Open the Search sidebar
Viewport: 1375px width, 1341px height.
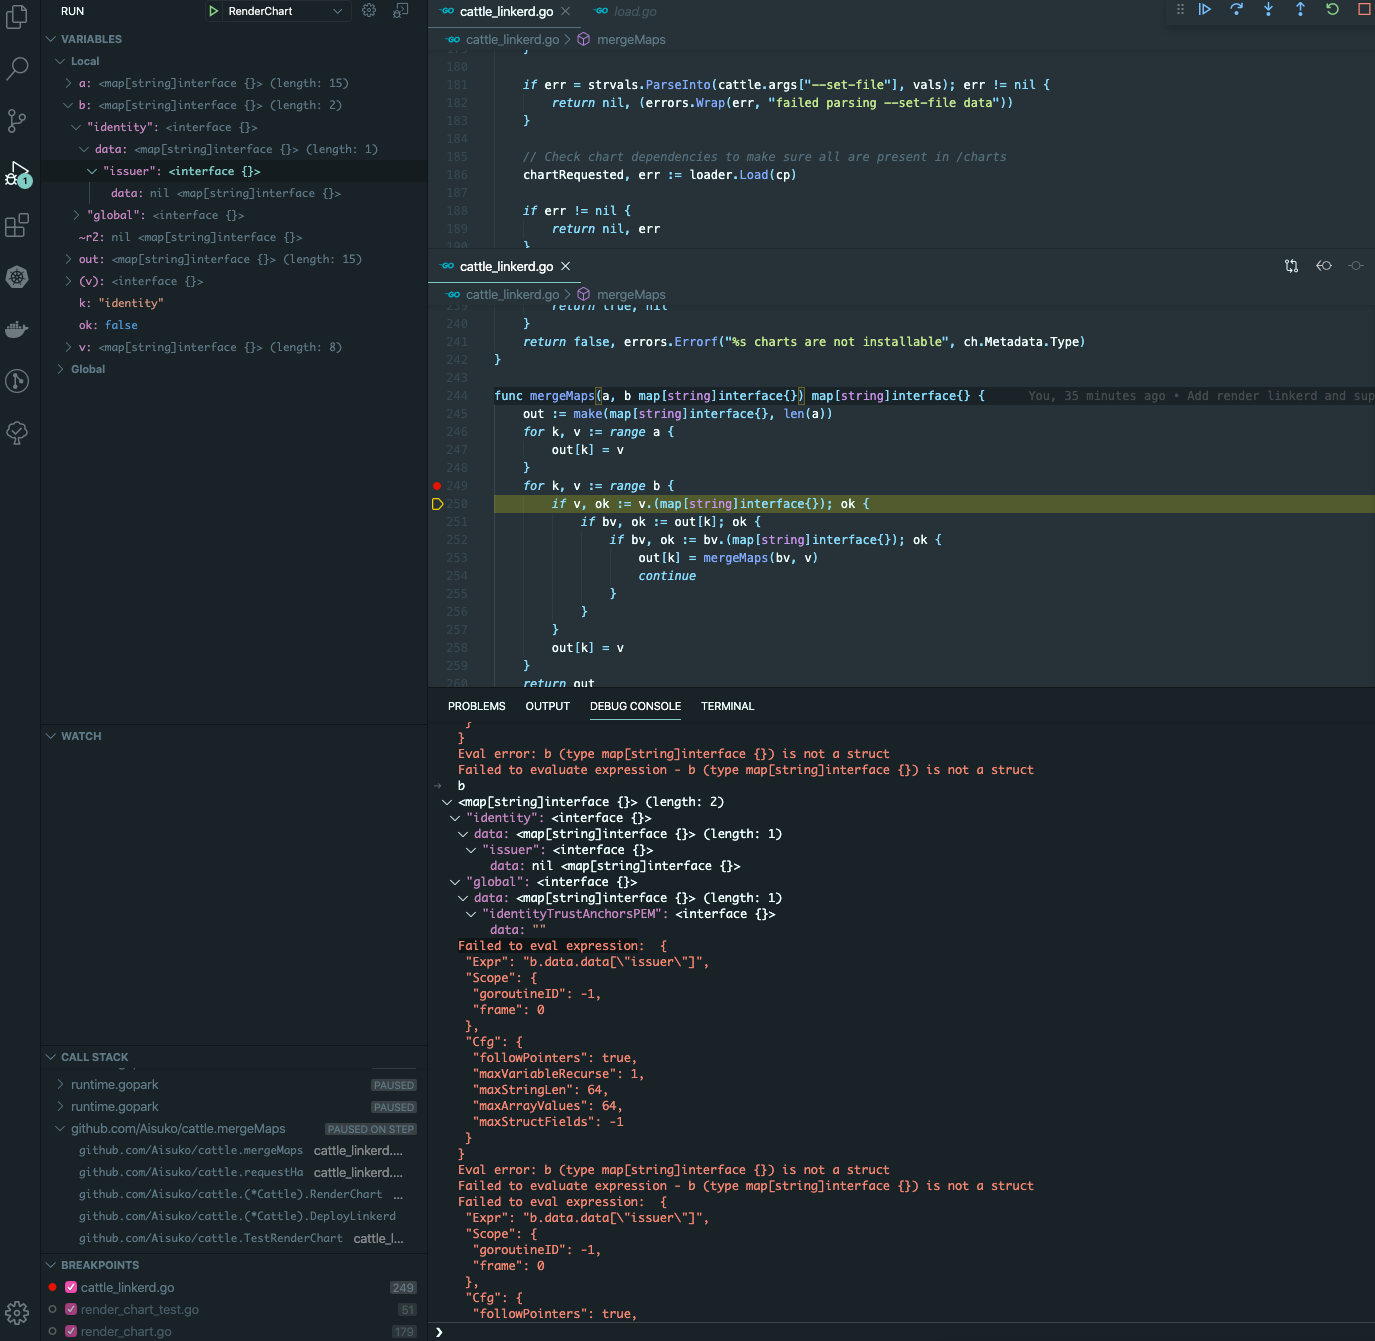tap(16, 68)
